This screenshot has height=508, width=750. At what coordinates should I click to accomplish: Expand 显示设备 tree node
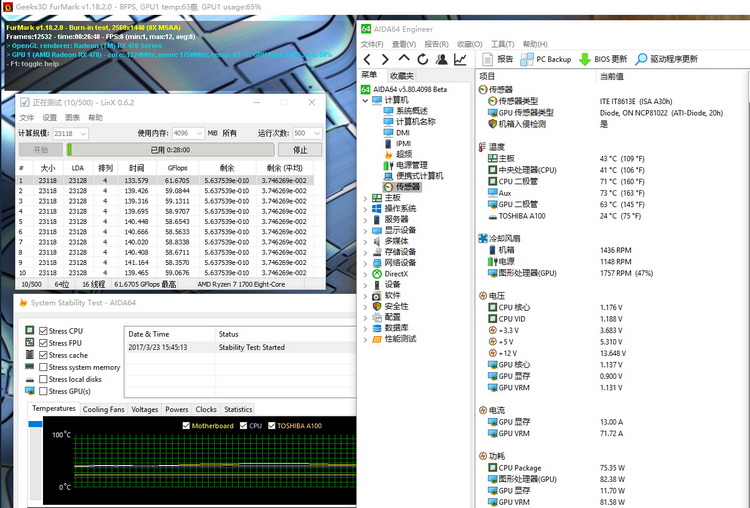(x=365, y=231)
